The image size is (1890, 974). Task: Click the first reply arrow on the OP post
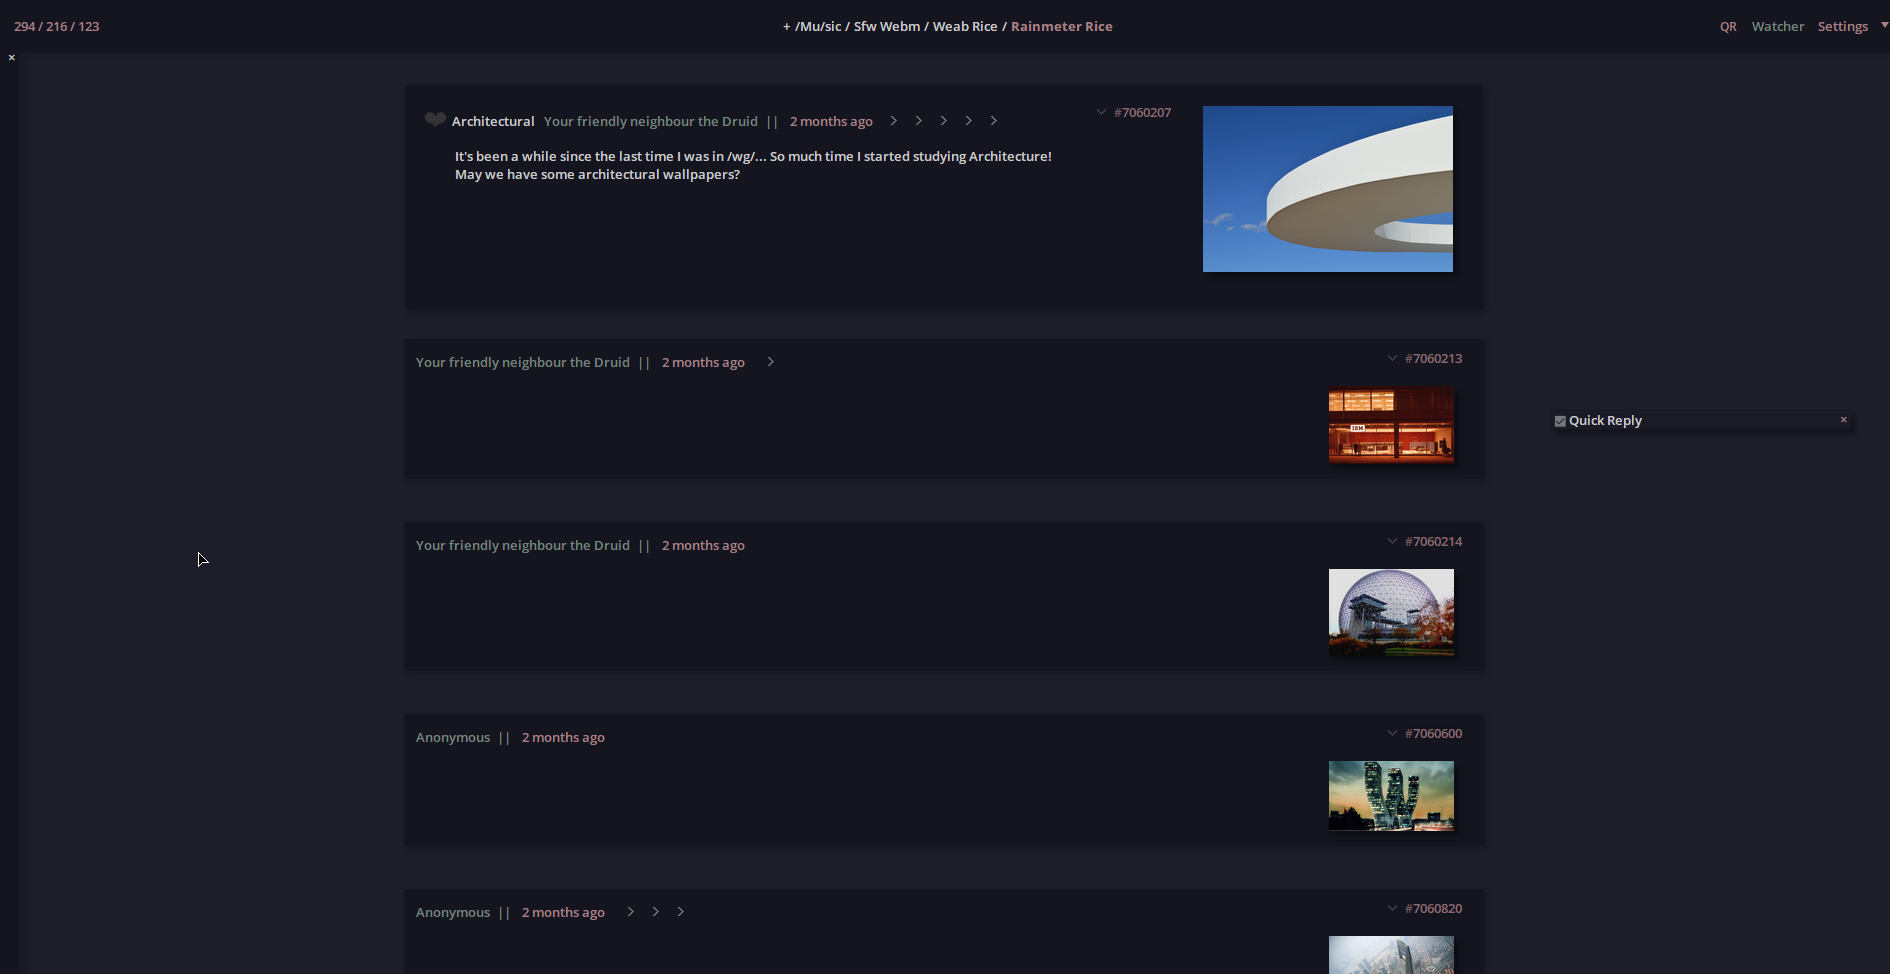pos(892,120)
